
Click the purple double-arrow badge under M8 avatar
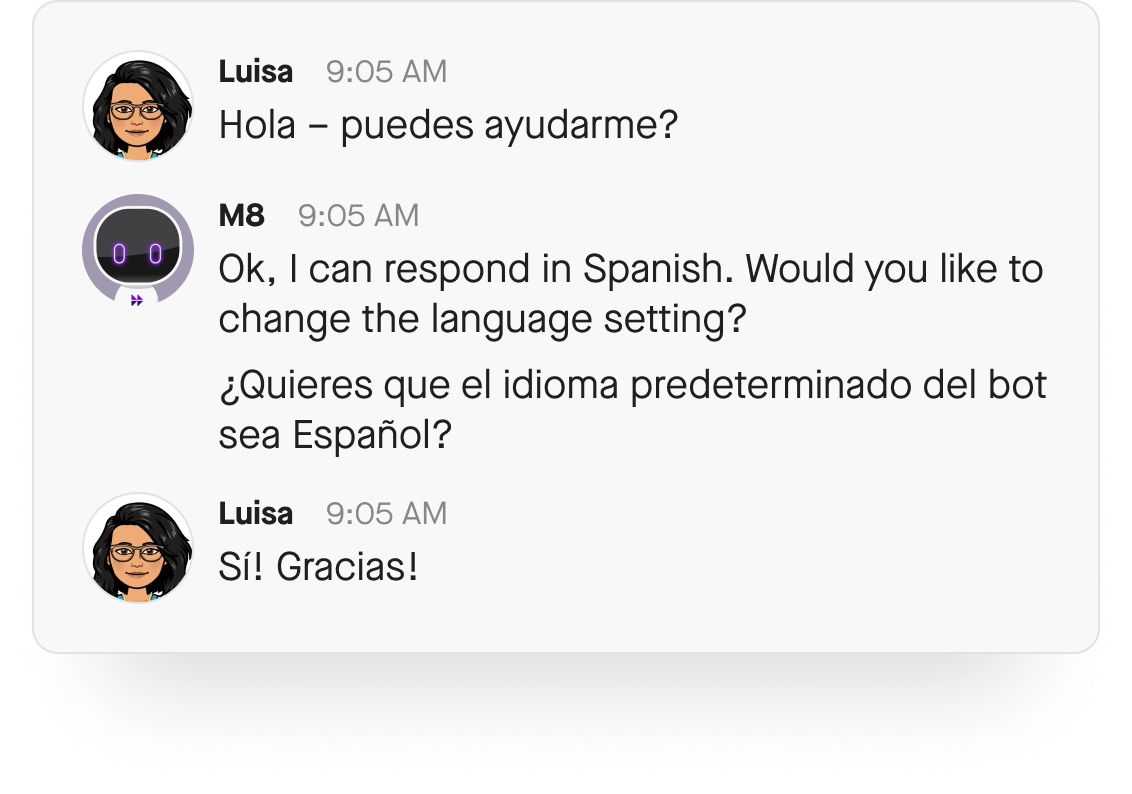pyautogui.click(x=137, y=300)
